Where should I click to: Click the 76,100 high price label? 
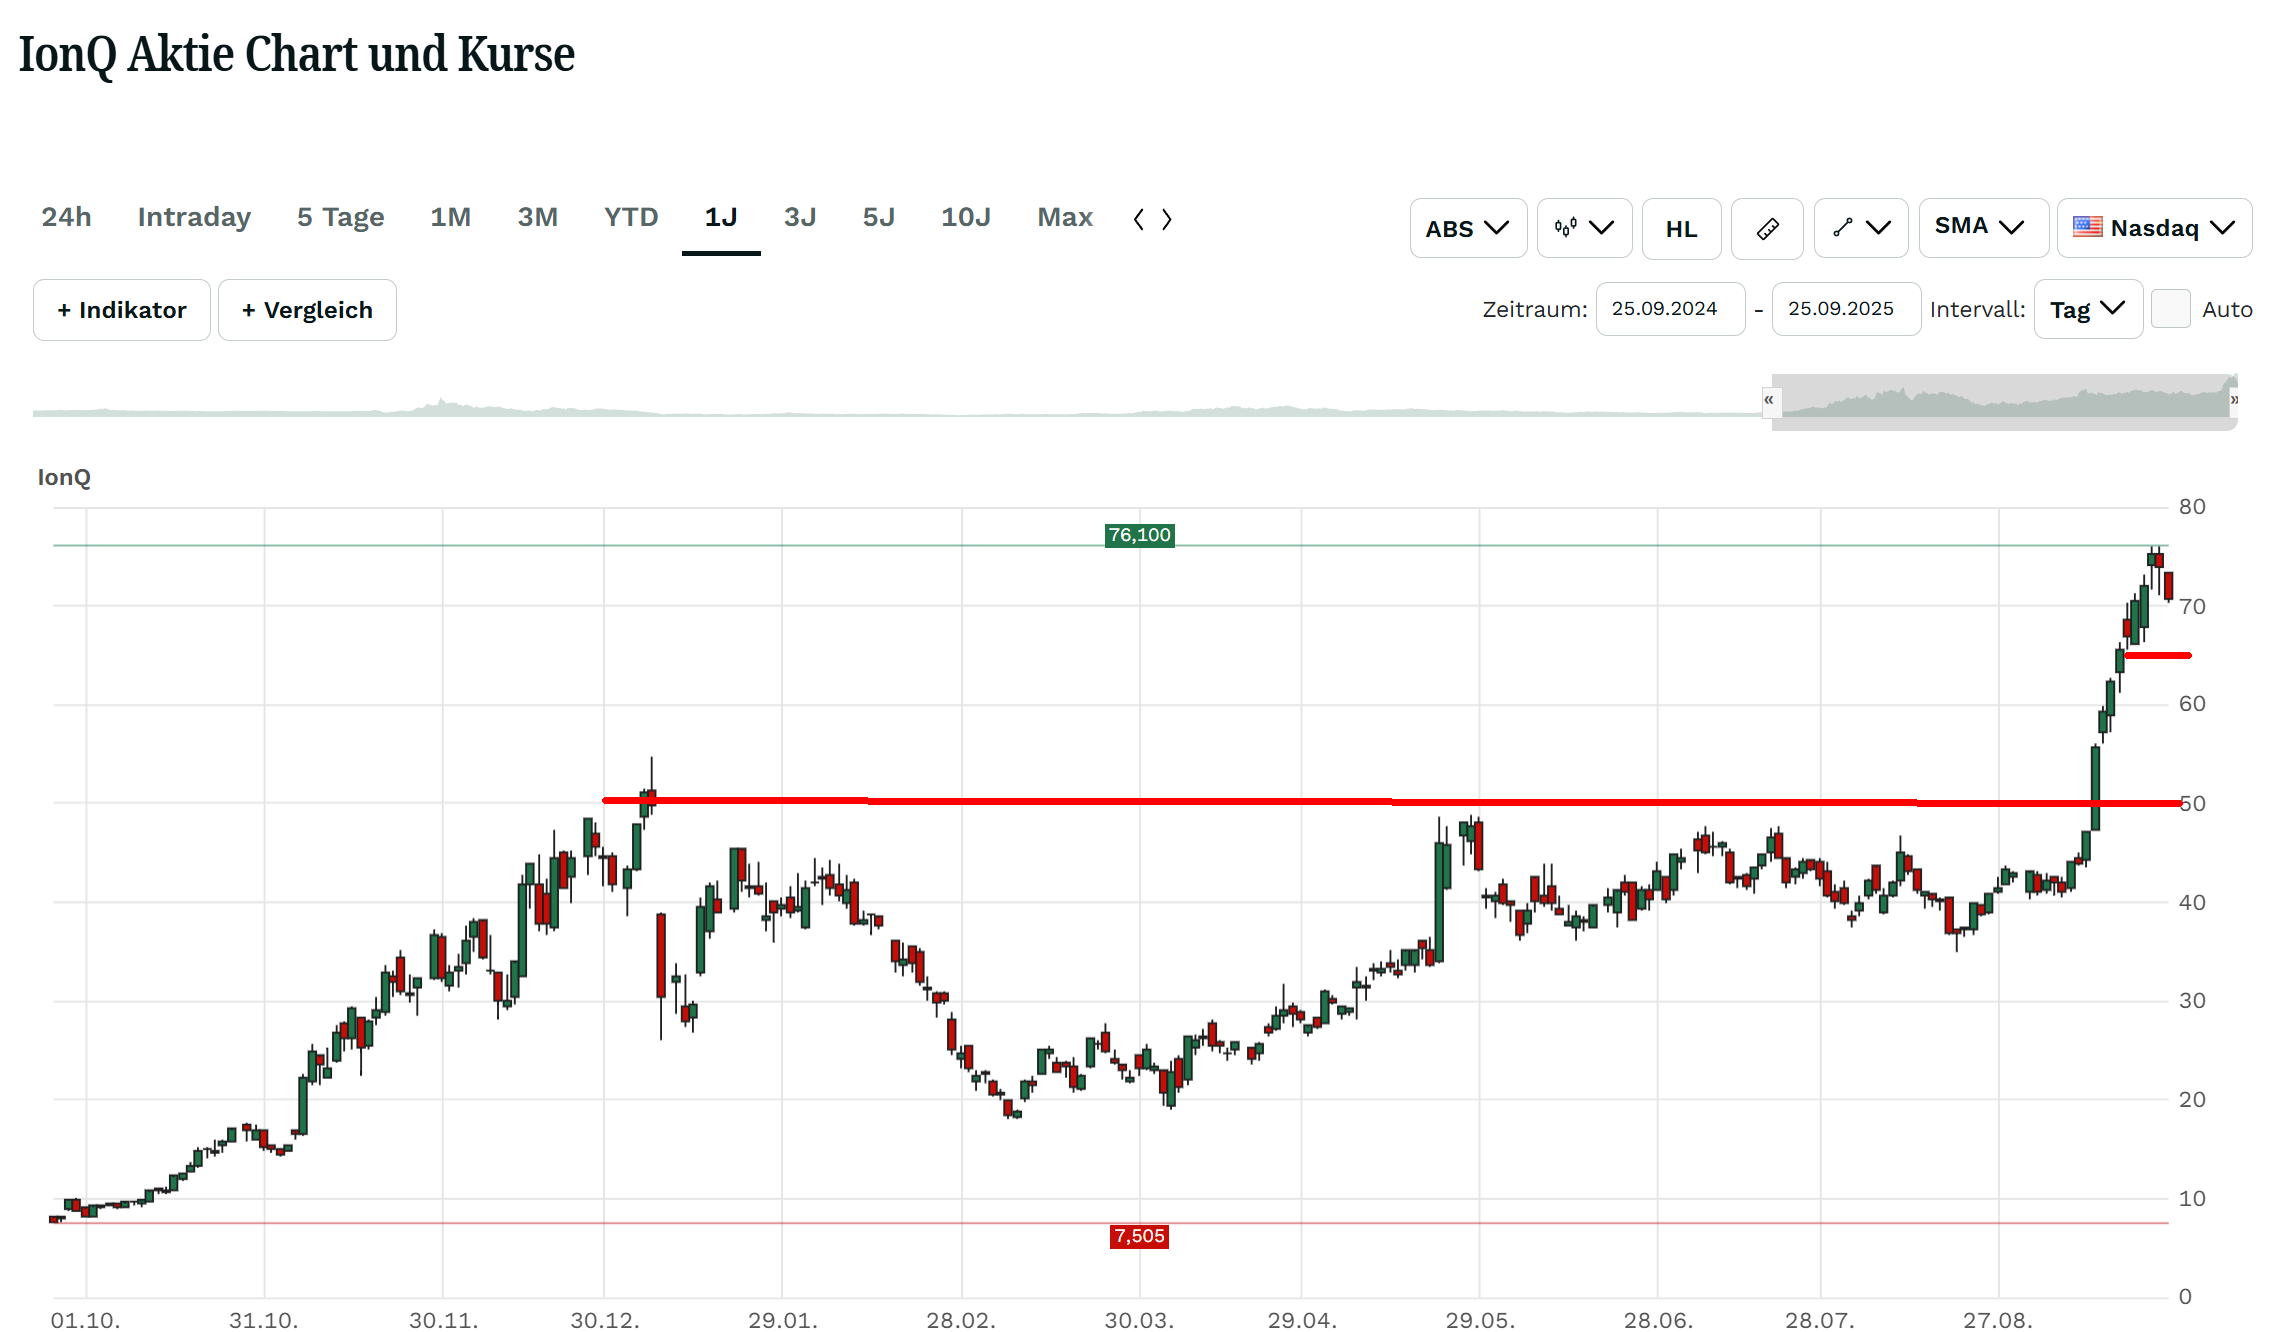(x=1139, y=535)
